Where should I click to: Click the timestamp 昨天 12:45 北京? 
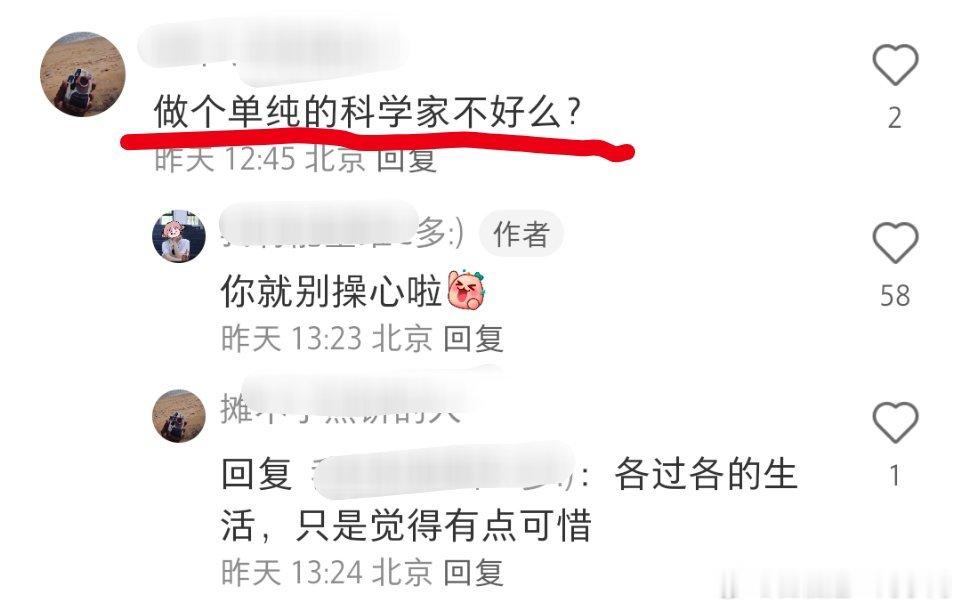[260, 159]
